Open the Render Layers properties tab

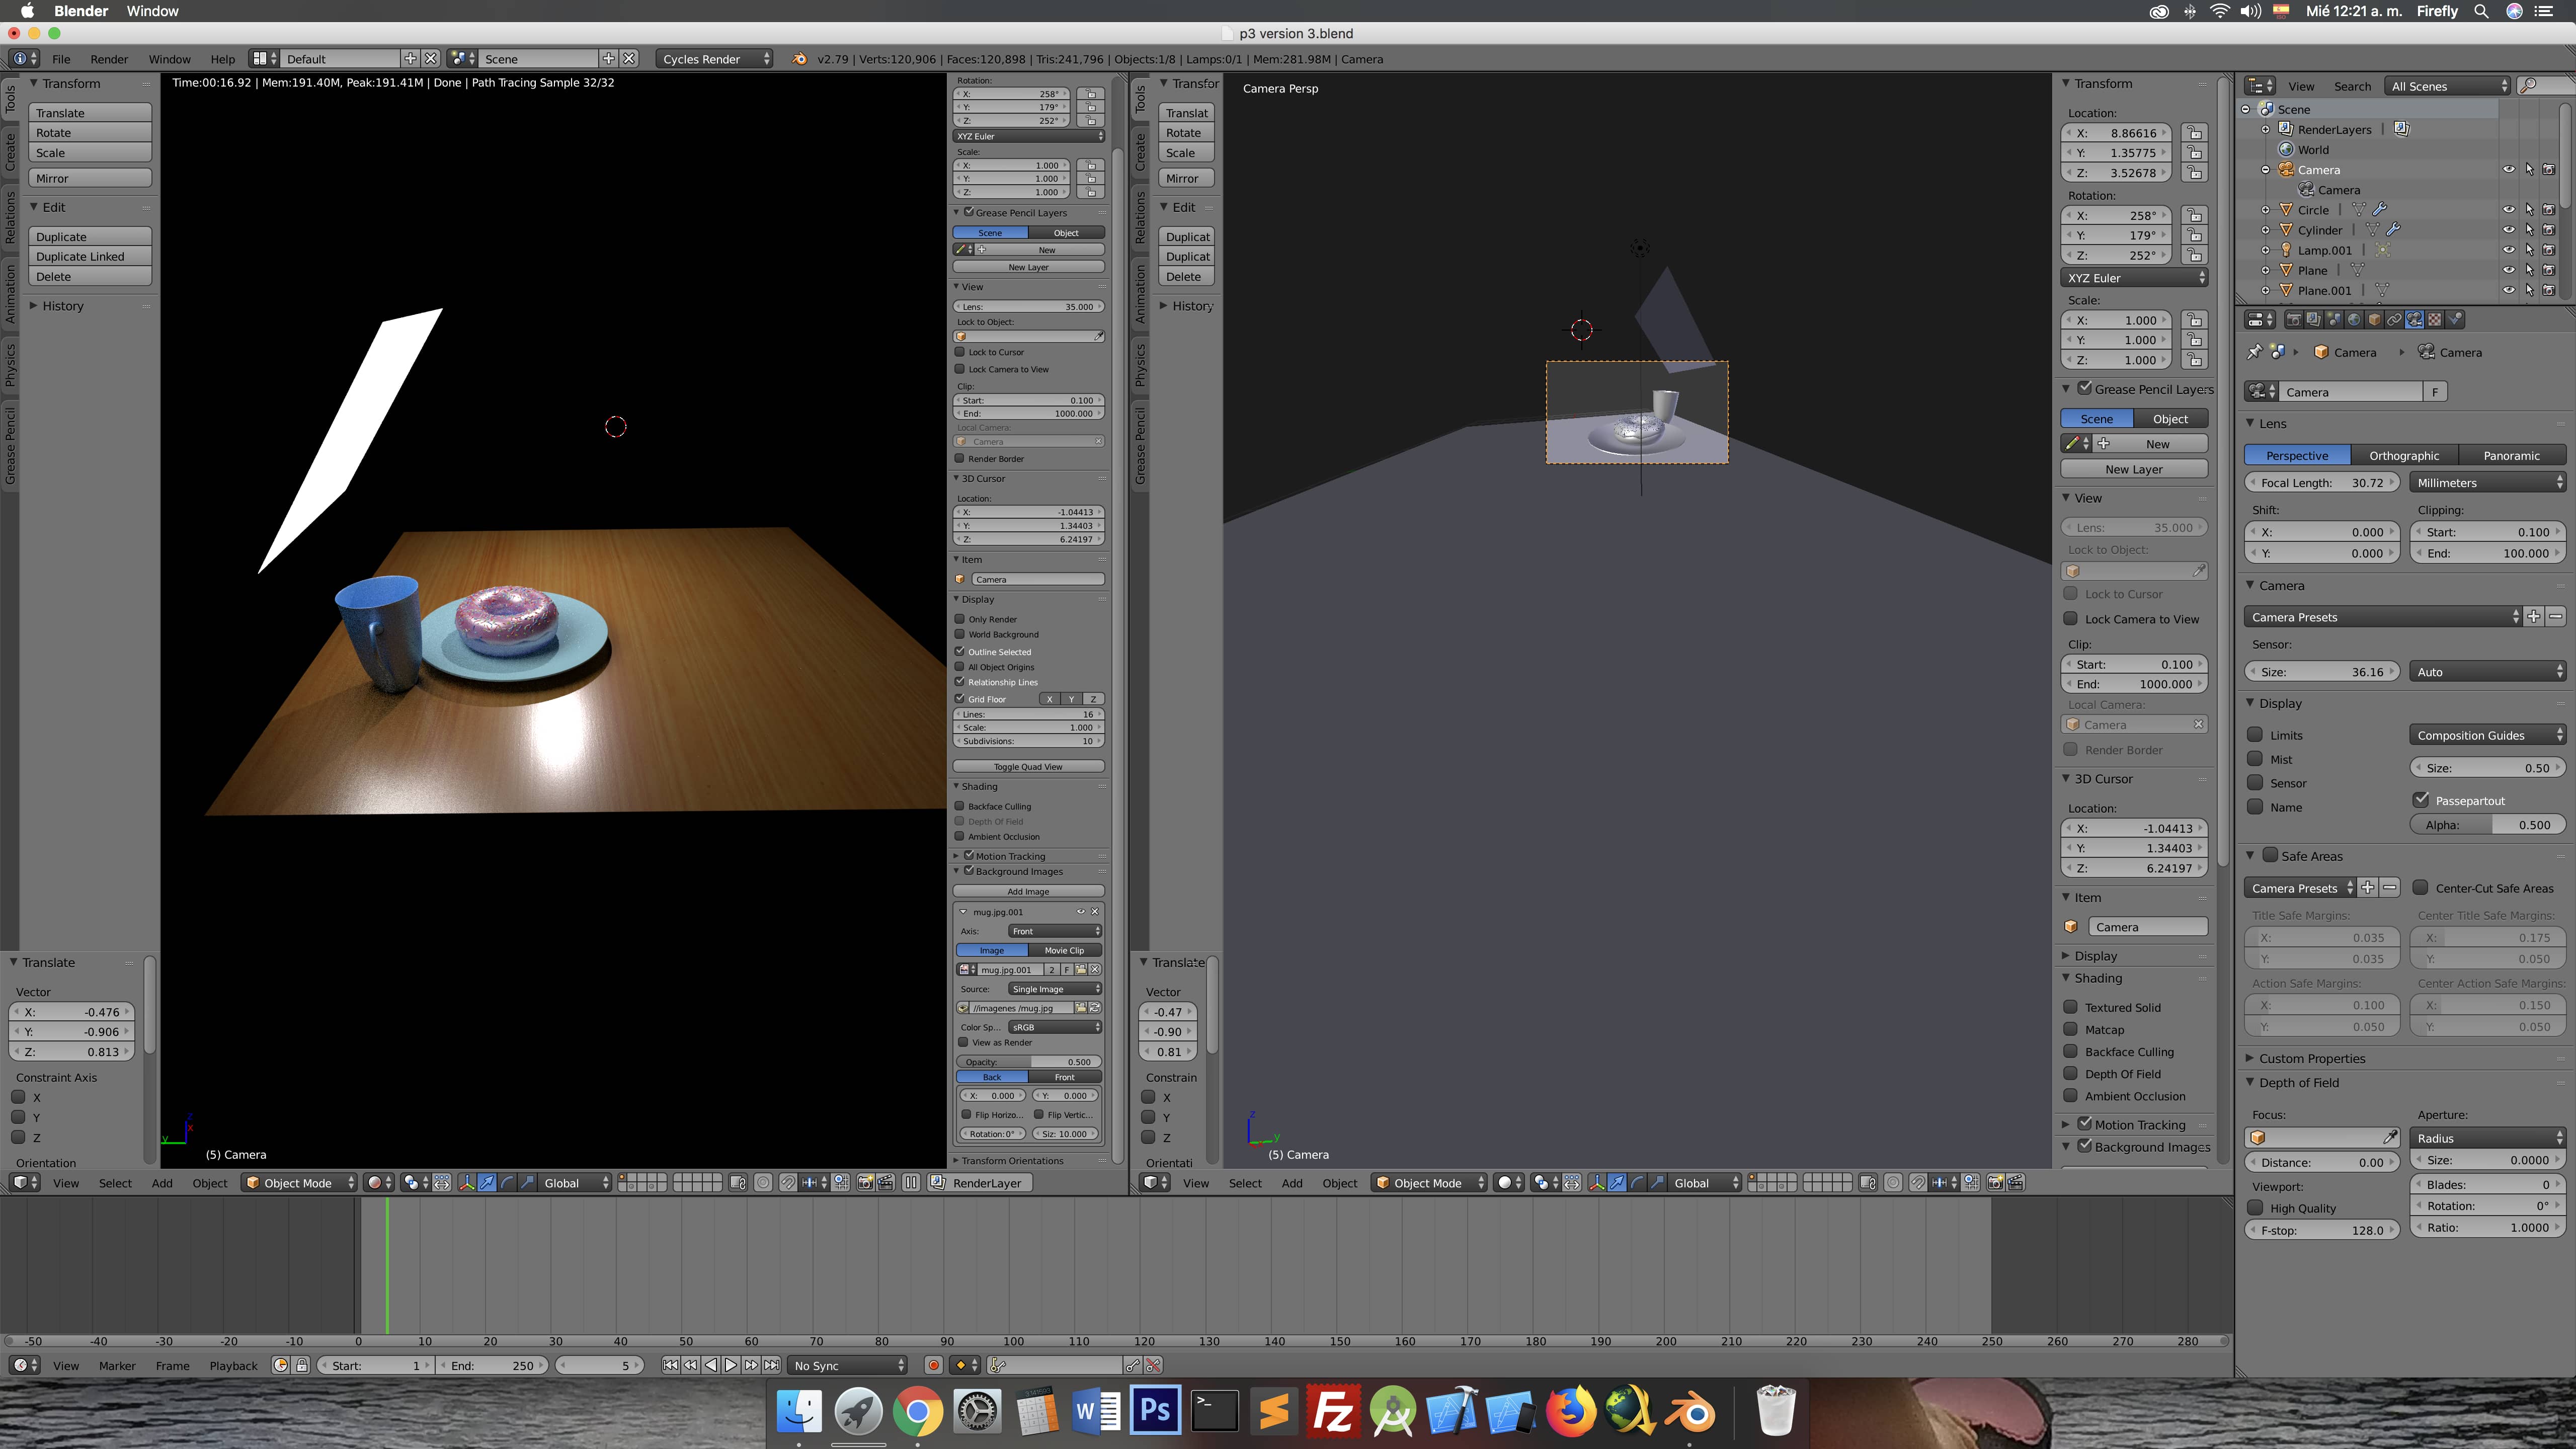pyautogui.click(x=2314, y=320)
